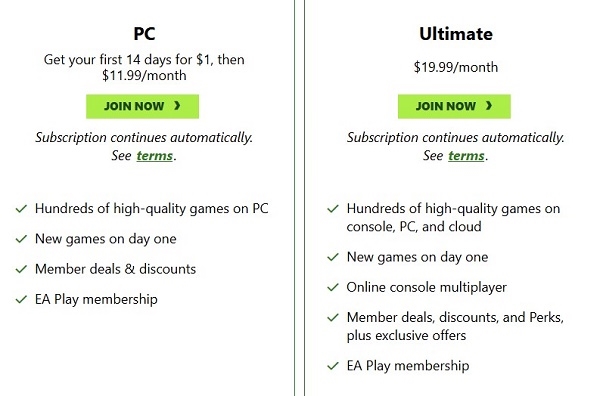Click checkmark beside Ultimate New games on day one

(333, 257)
